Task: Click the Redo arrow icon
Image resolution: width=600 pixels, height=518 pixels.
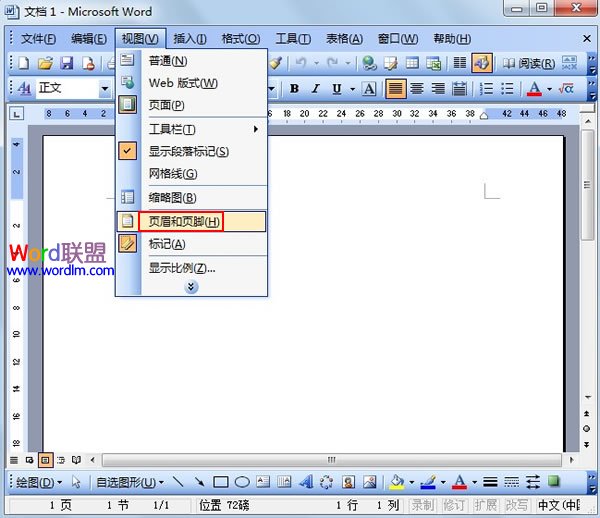Action: tap(332, 63)
